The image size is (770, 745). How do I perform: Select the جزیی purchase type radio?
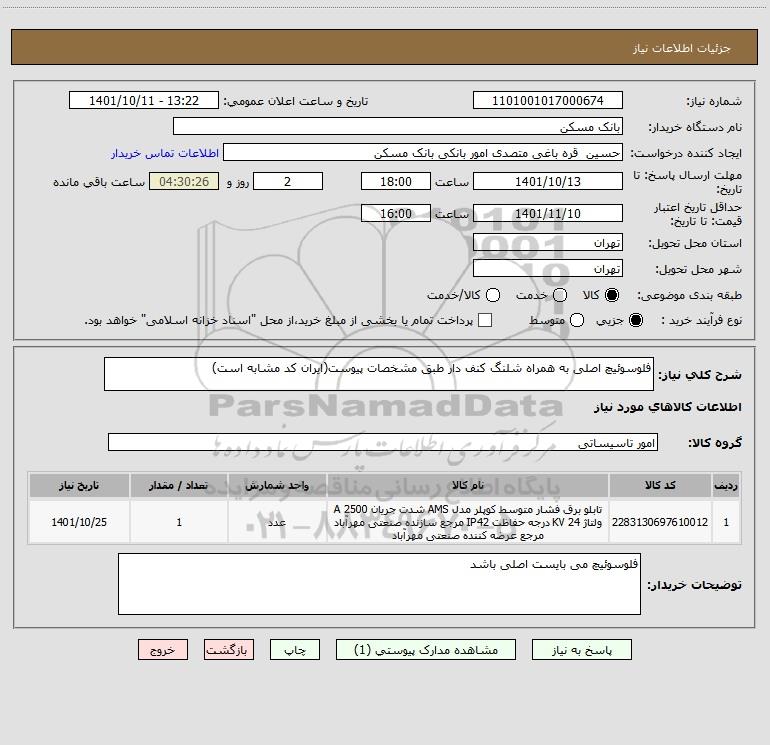[635, 320]
